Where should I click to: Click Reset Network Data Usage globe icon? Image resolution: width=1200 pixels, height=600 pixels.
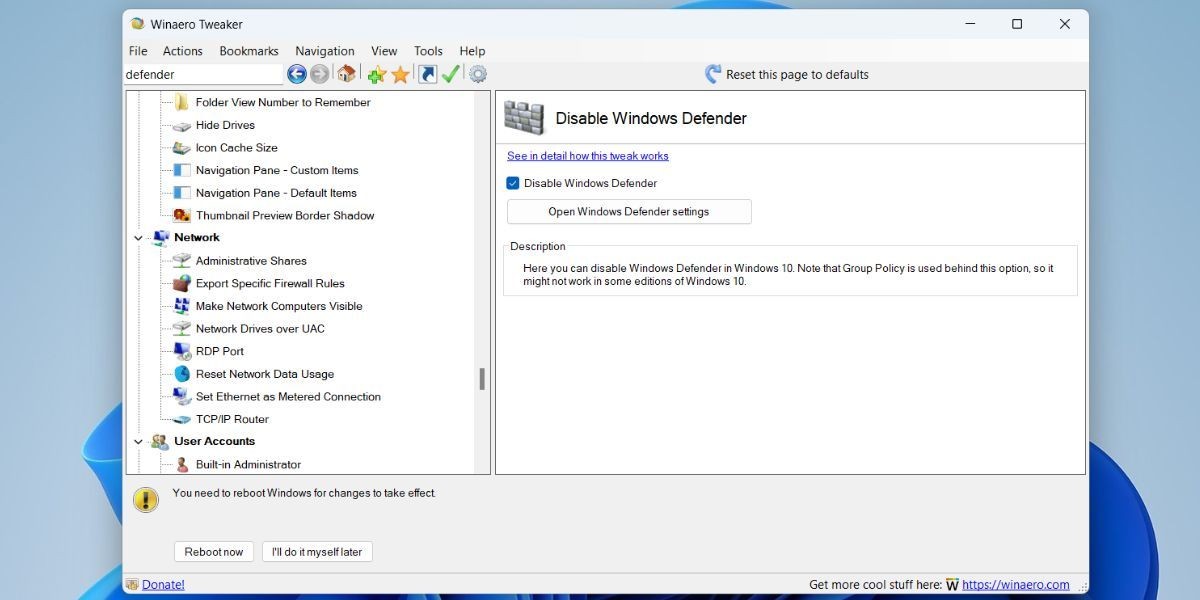[x=182, y=374]
